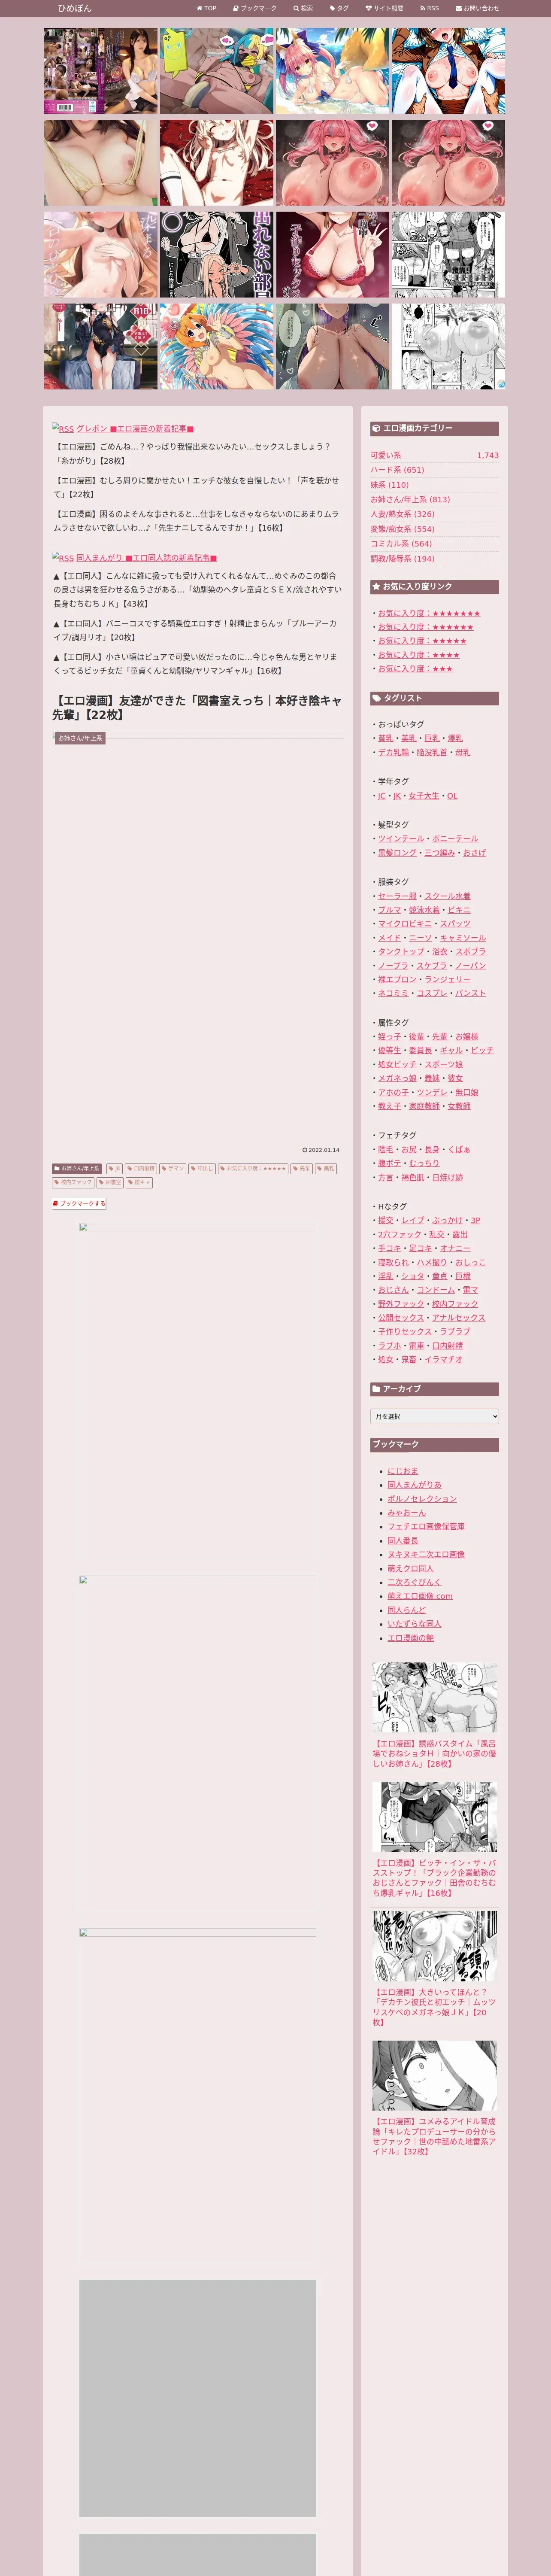Open the 家庭教師 tag link

click(x=424, y=1106)
